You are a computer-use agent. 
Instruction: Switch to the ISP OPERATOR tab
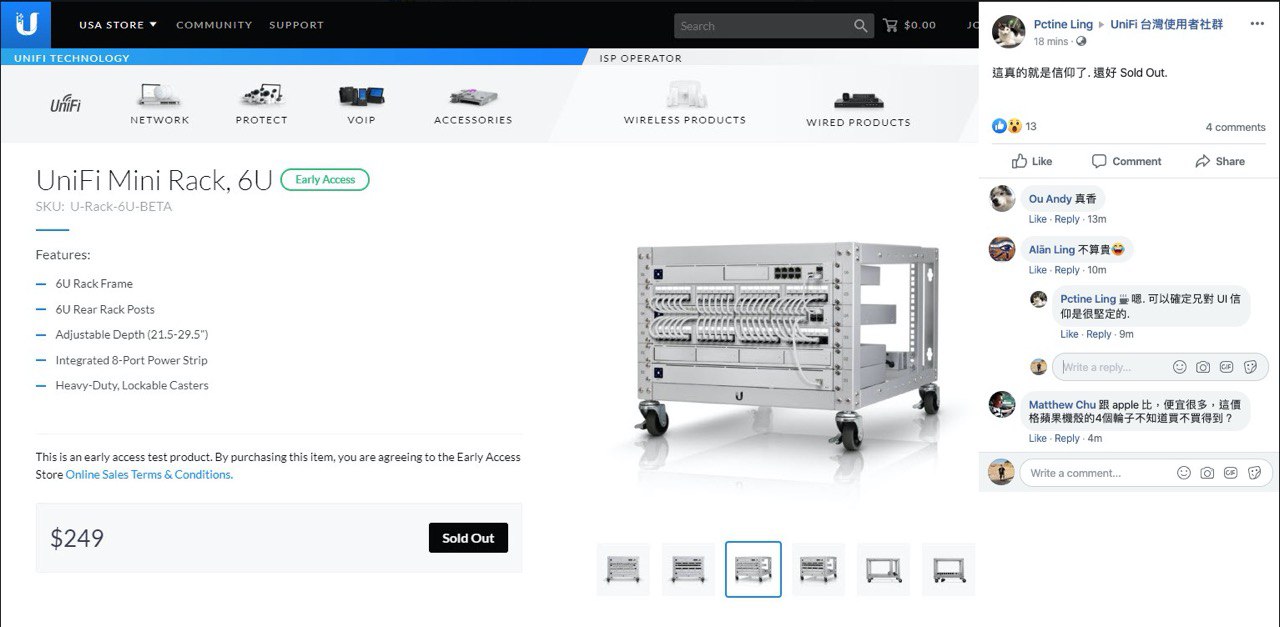coord(640,58)
